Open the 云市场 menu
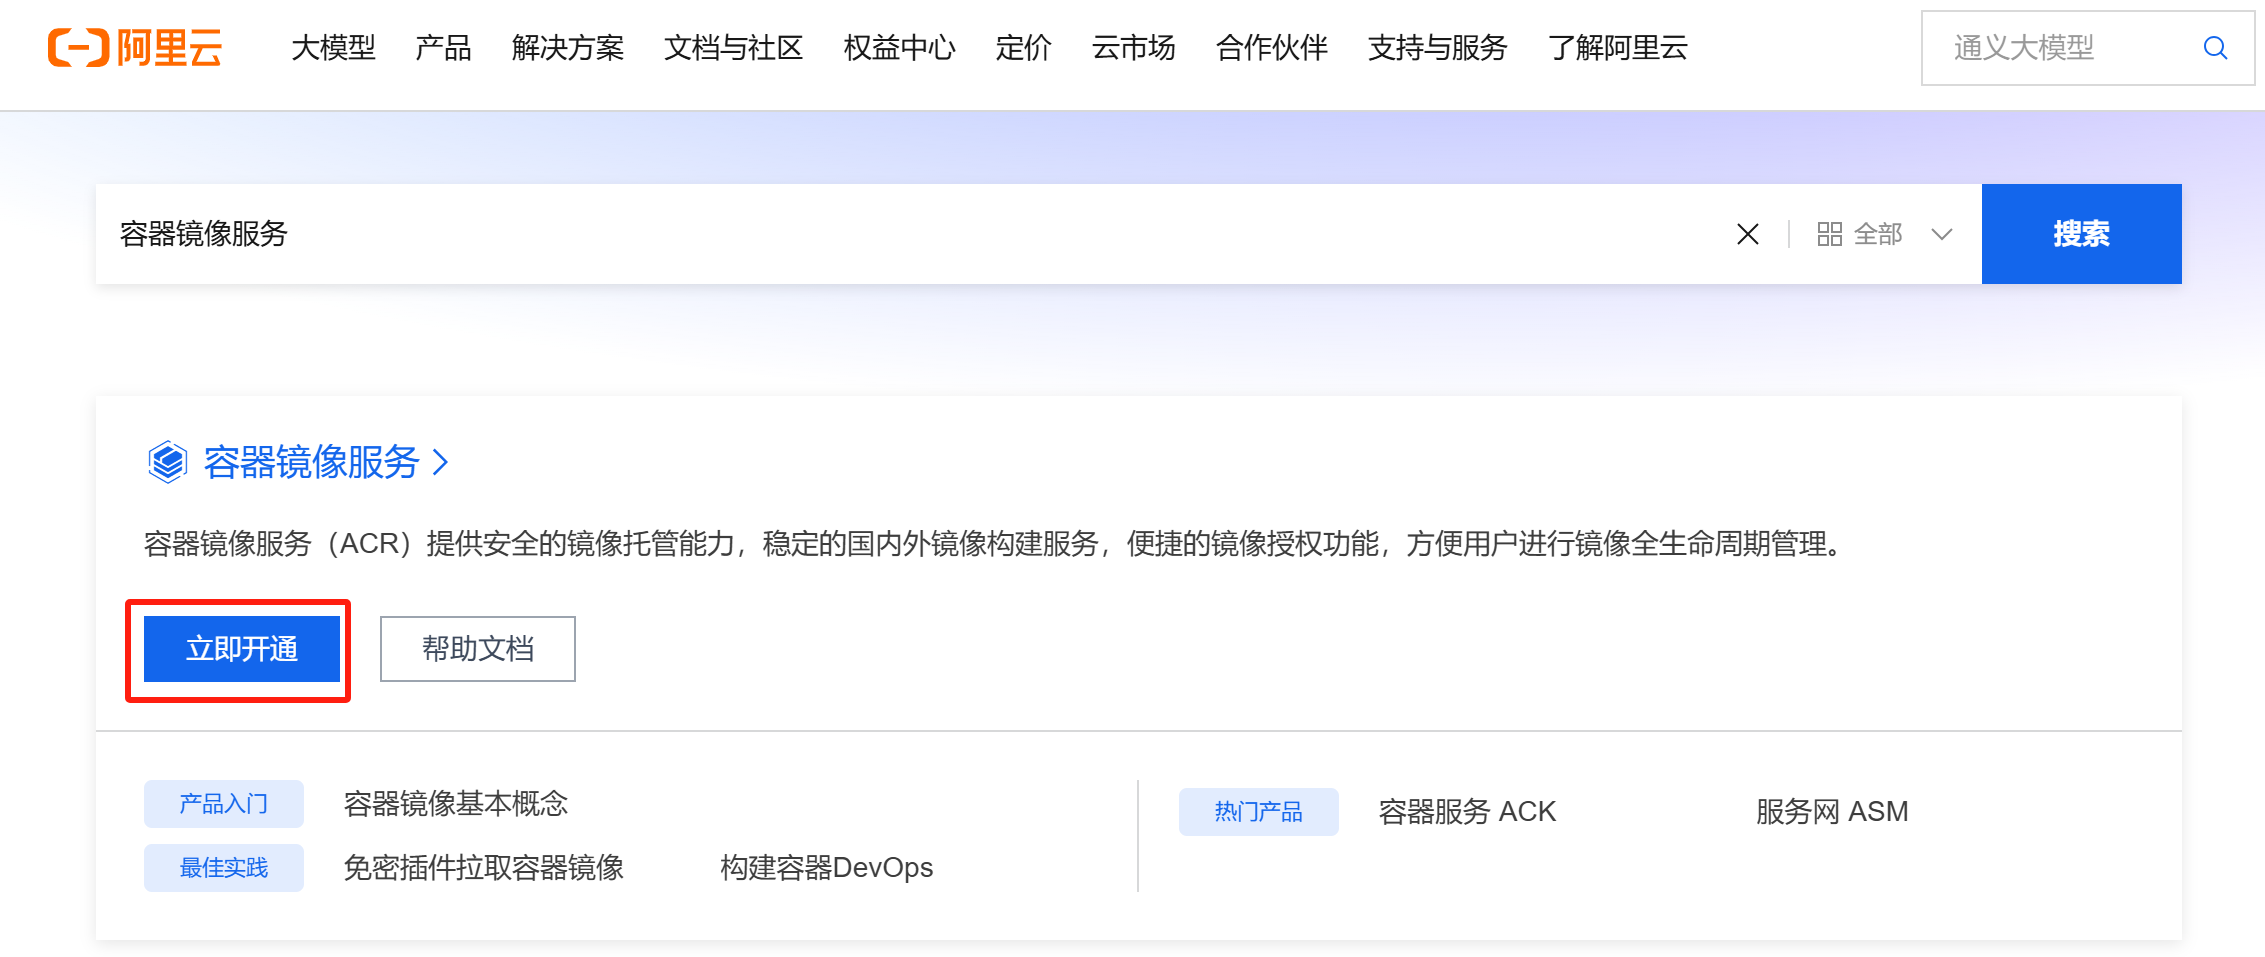 [x=1133, y=48]
